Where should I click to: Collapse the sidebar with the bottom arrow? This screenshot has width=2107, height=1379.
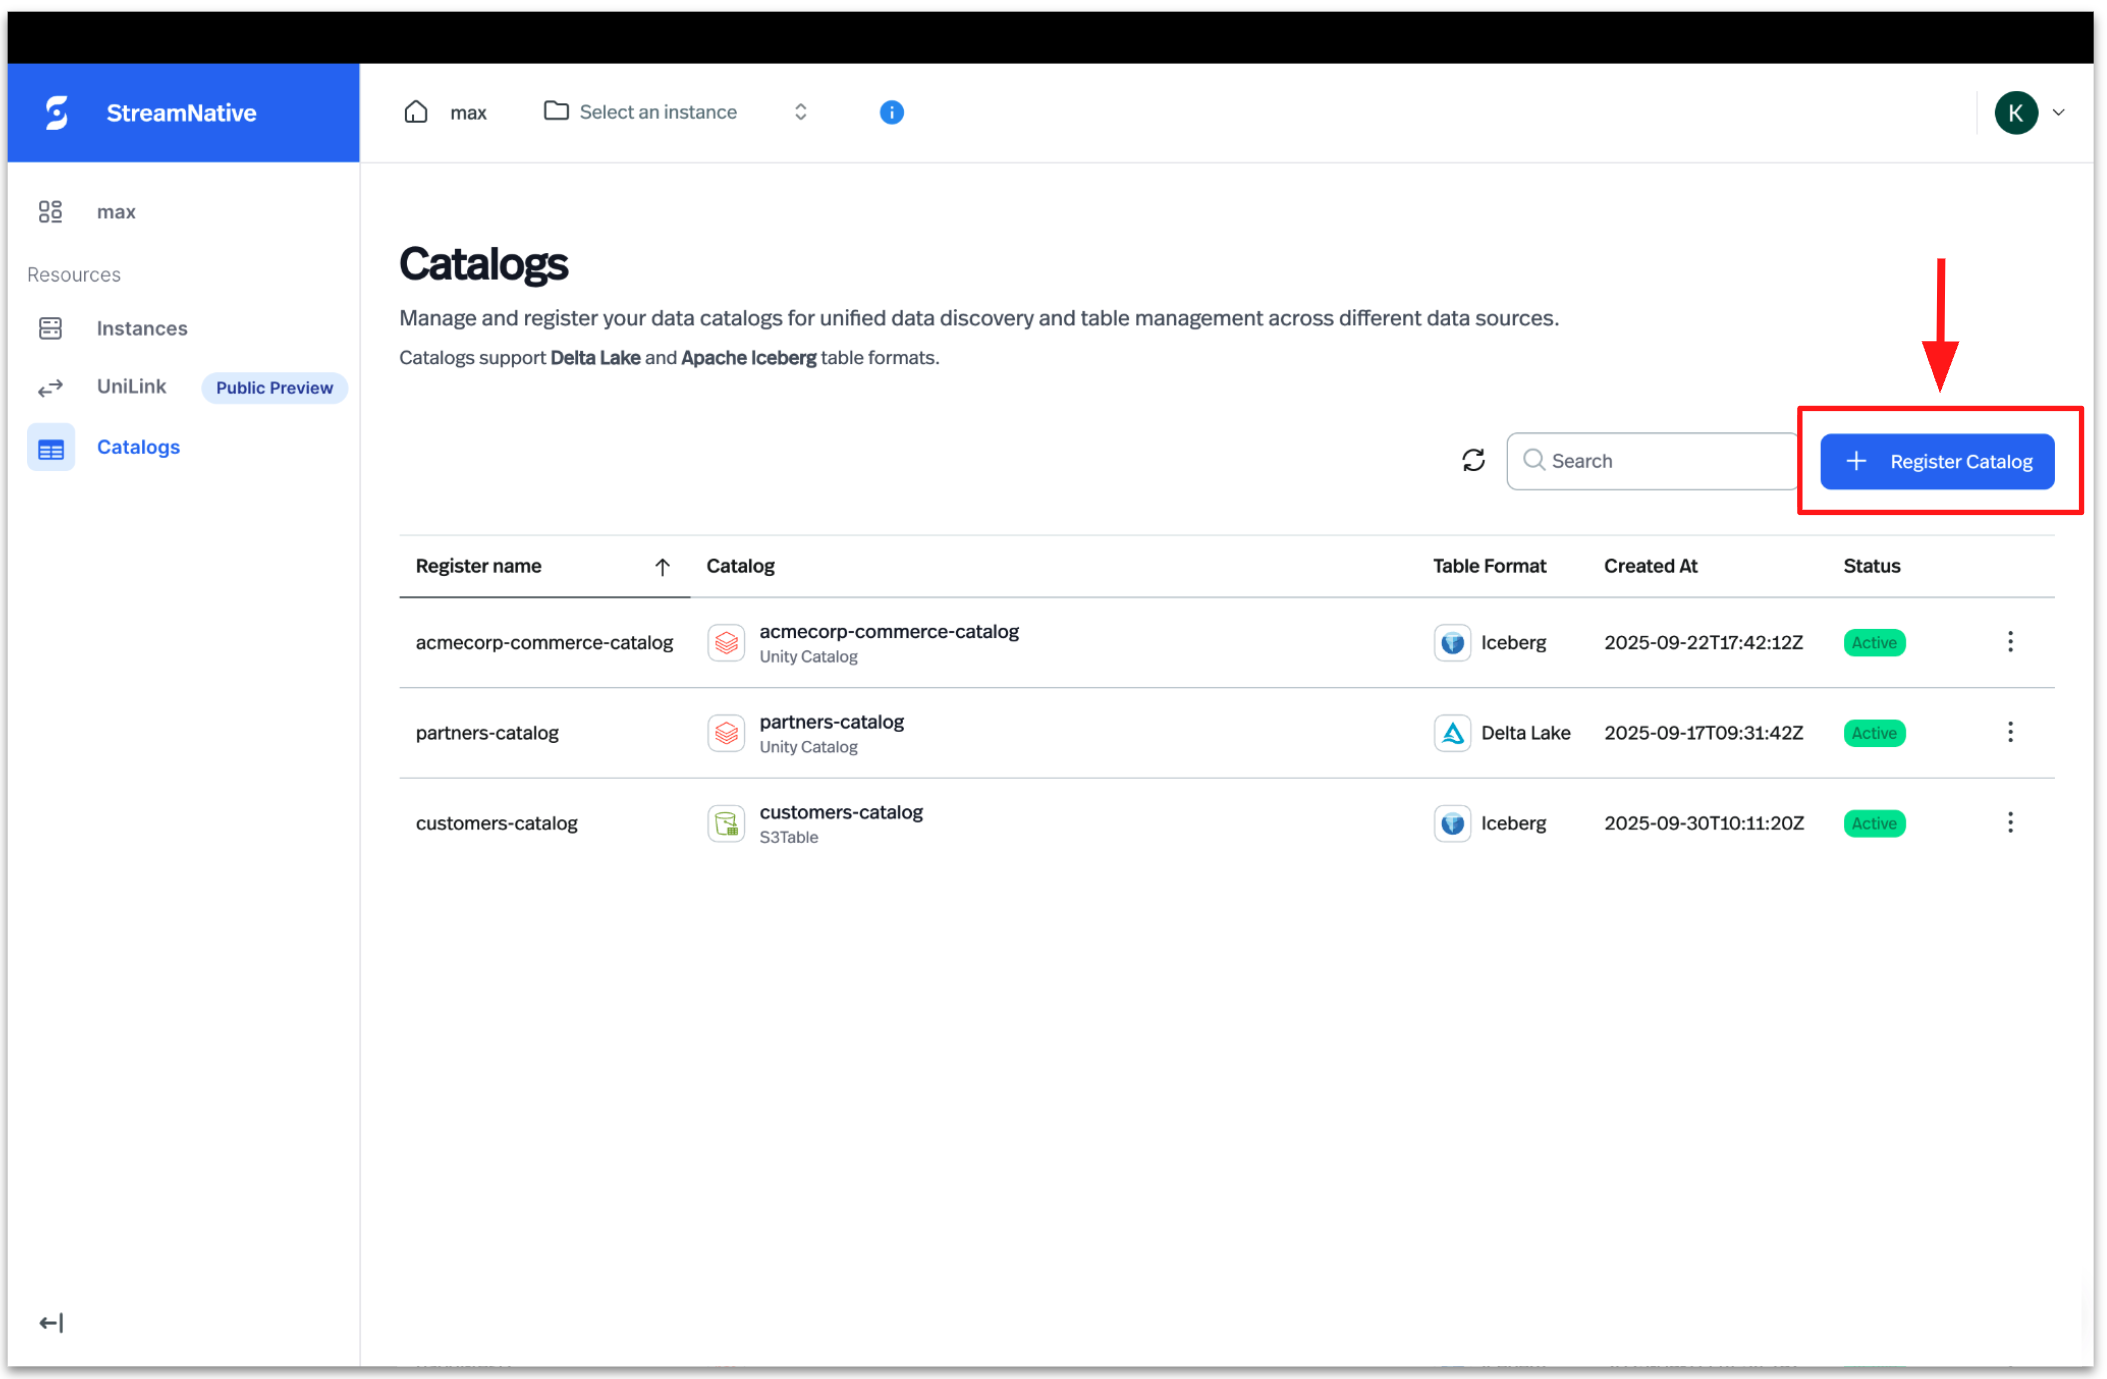coord(51,1322)
